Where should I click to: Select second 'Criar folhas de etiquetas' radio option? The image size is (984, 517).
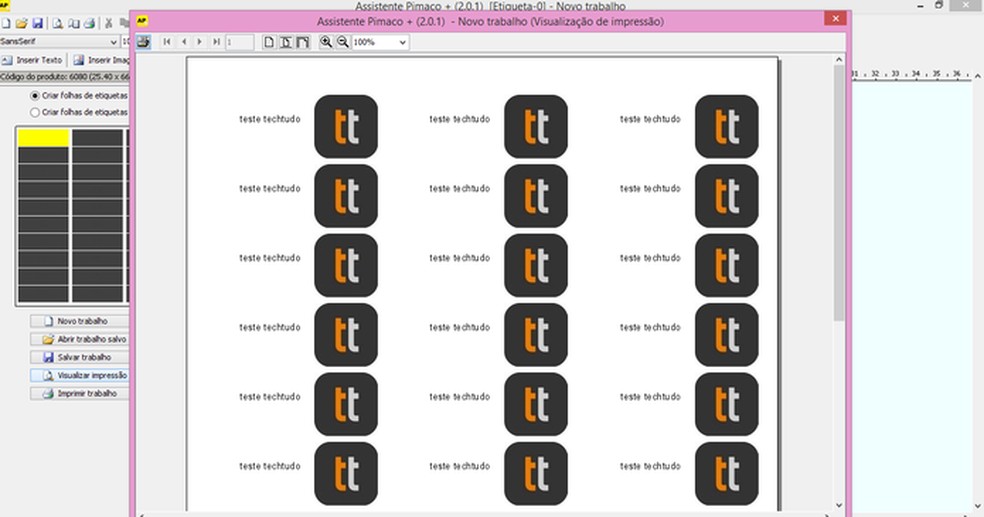35,112
